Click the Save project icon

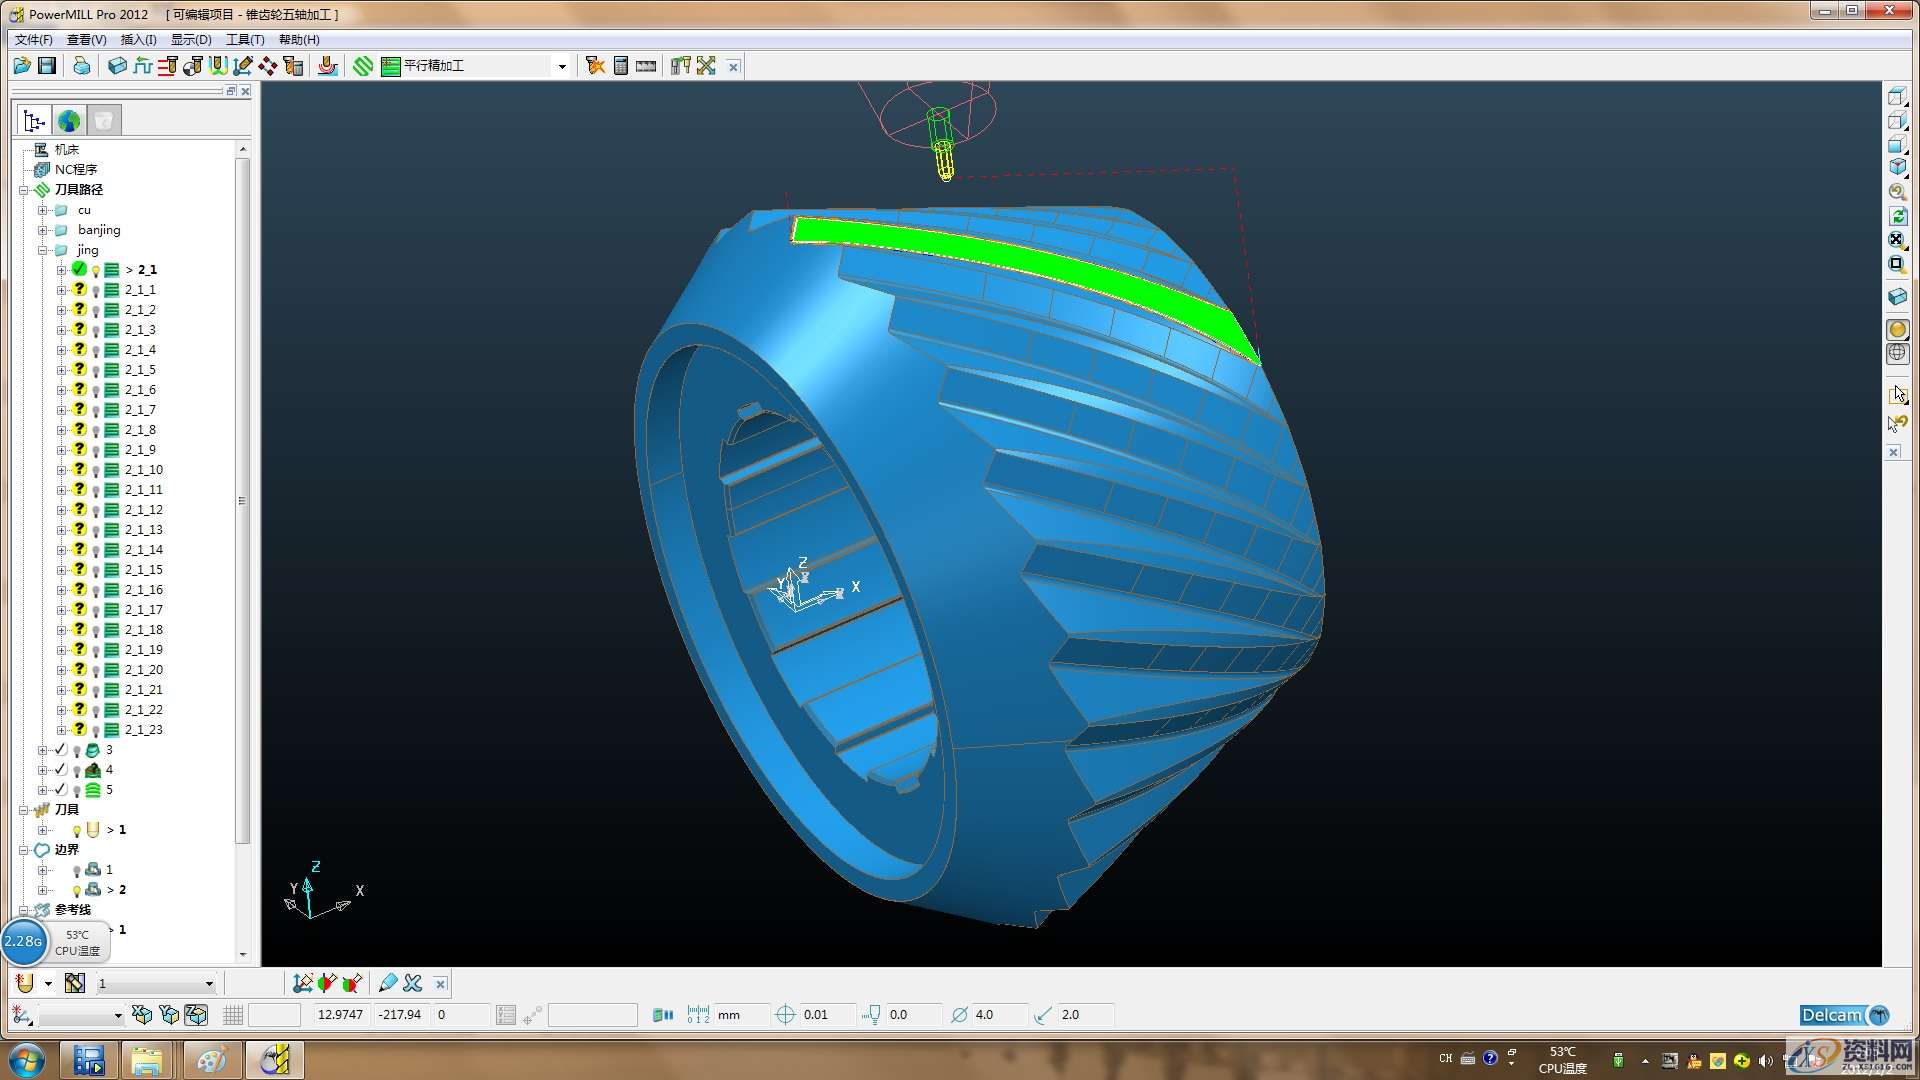[47, 66]
